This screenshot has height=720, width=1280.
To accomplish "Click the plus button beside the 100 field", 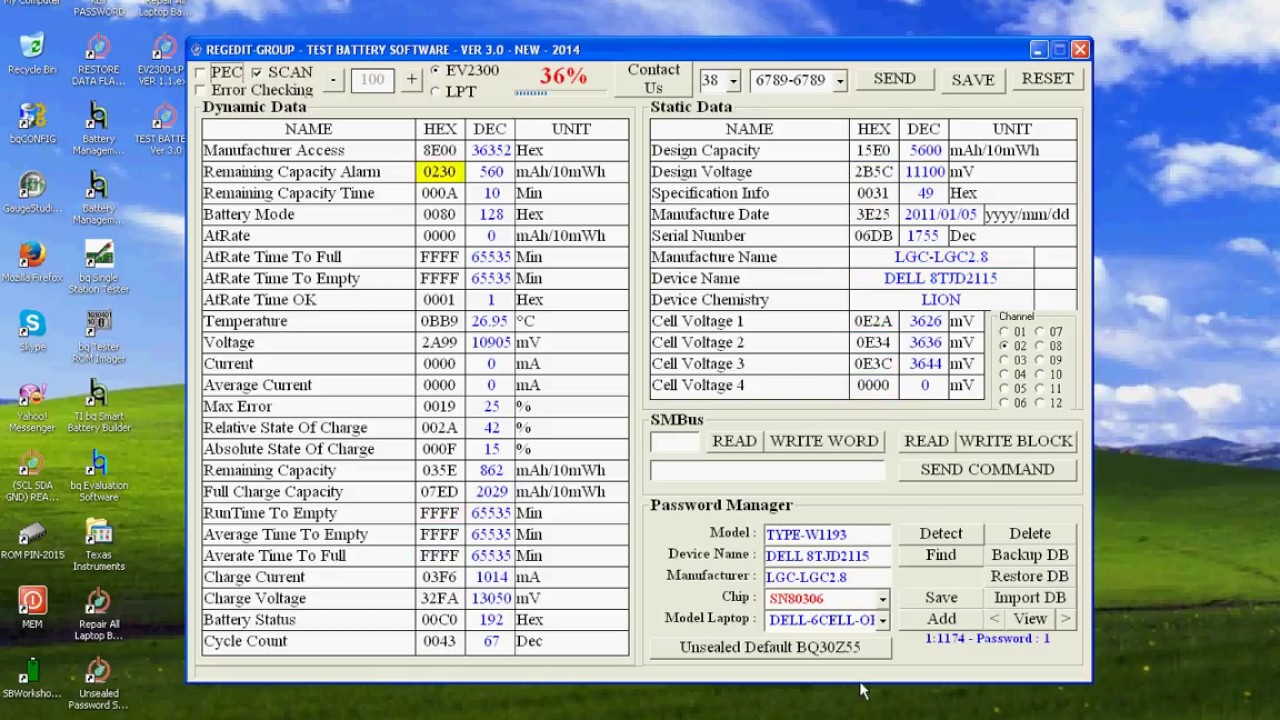I will [411, 80].
